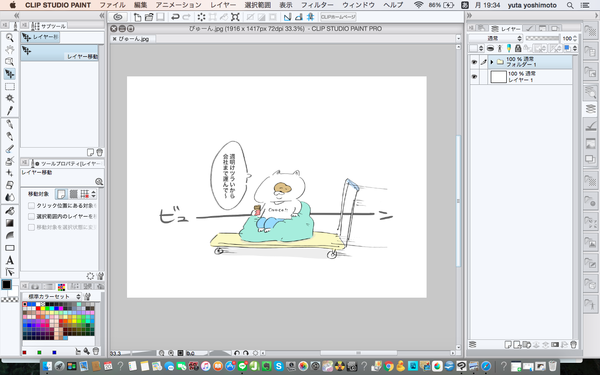
Task: Hide フォルダー 1 layer visibility
Action: point(474,62)
